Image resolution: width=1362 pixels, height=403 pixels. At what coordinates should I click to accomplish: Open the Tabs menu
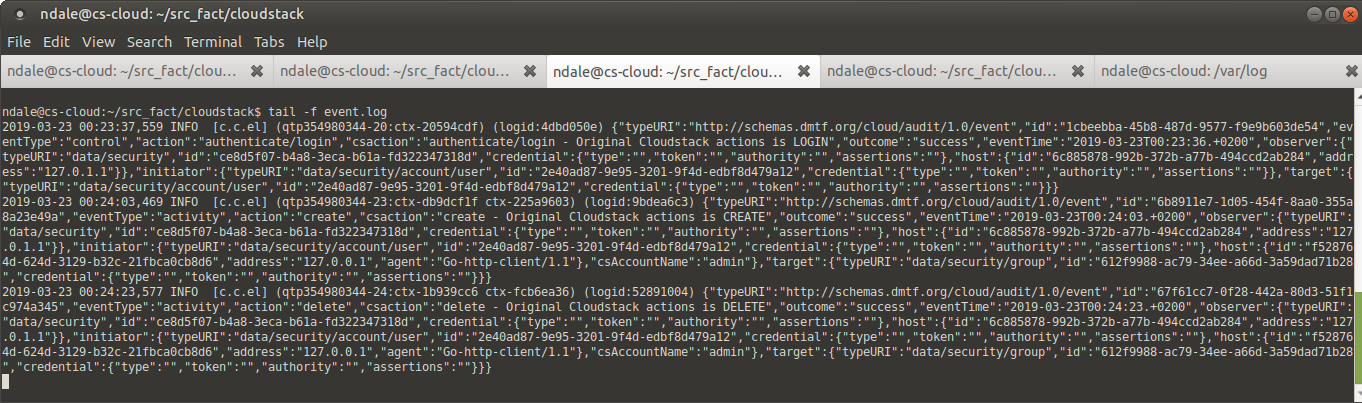[x=269, y=42]
